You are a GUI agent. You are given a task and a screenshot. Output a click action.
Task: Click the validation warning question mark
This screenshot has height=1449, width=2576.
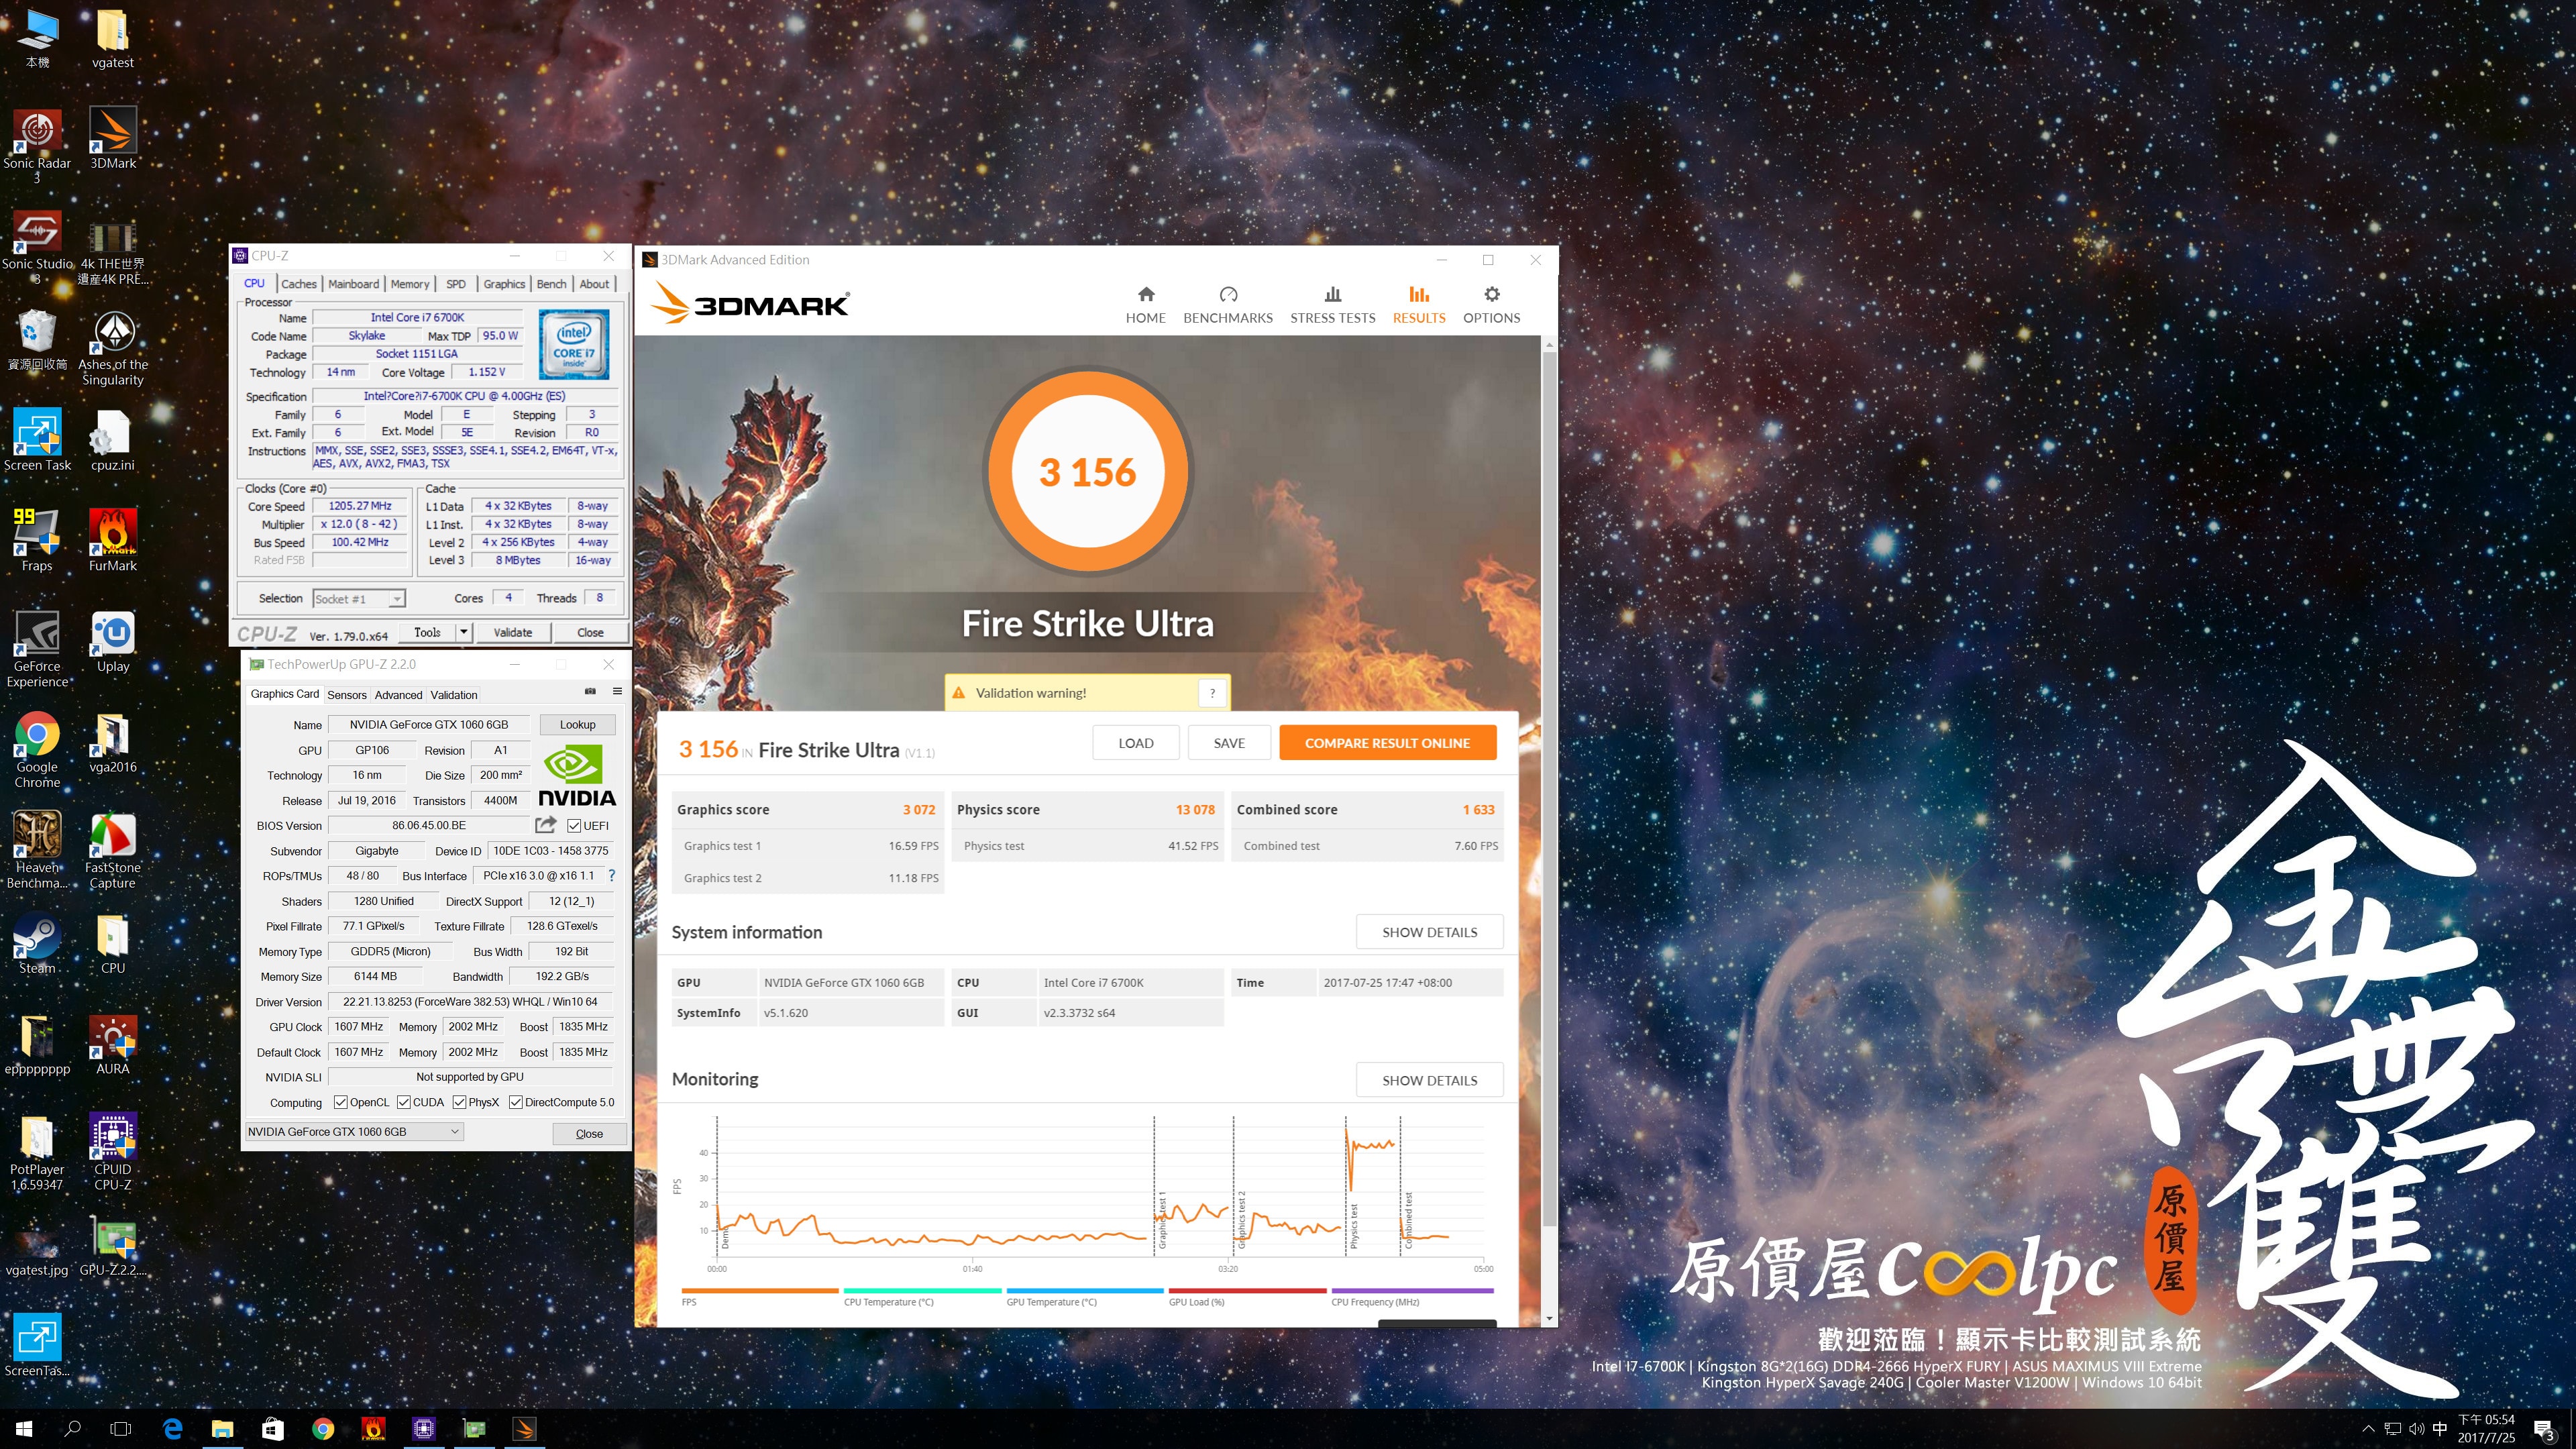coord(1212,693)
